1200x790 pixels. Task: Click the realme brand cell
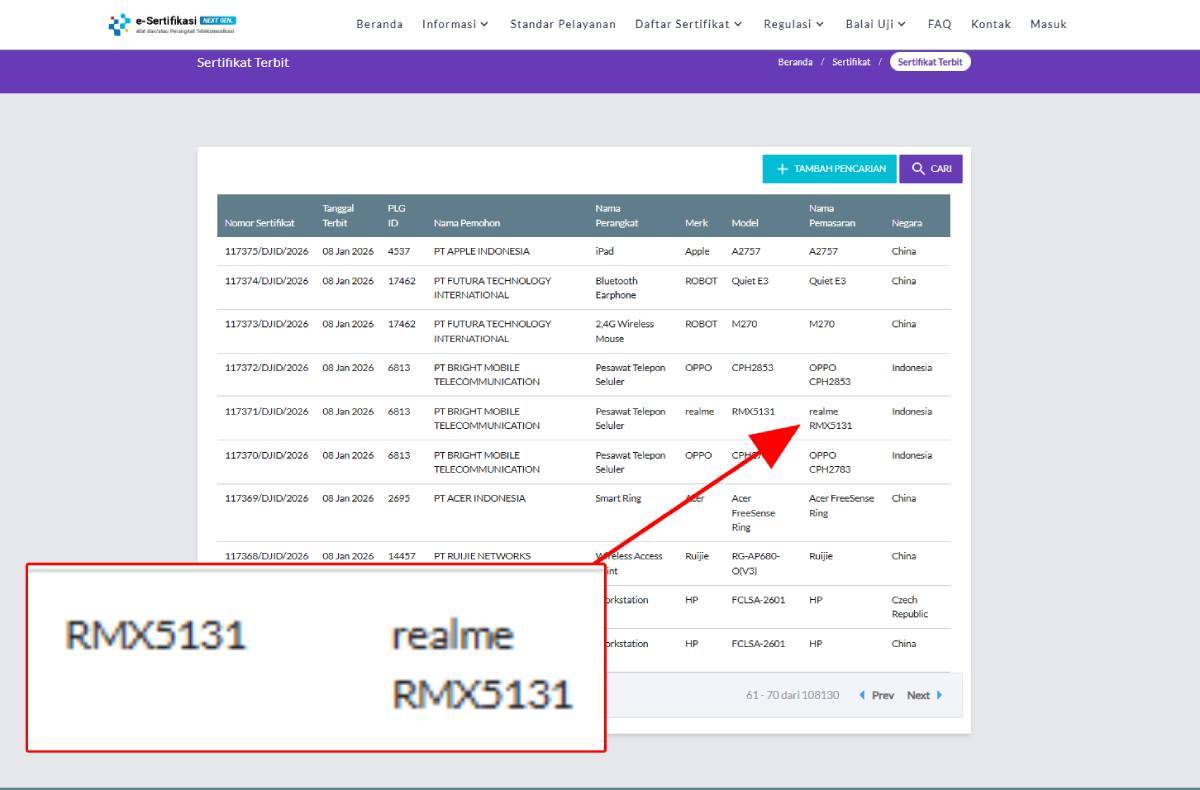tap(700, 411)
